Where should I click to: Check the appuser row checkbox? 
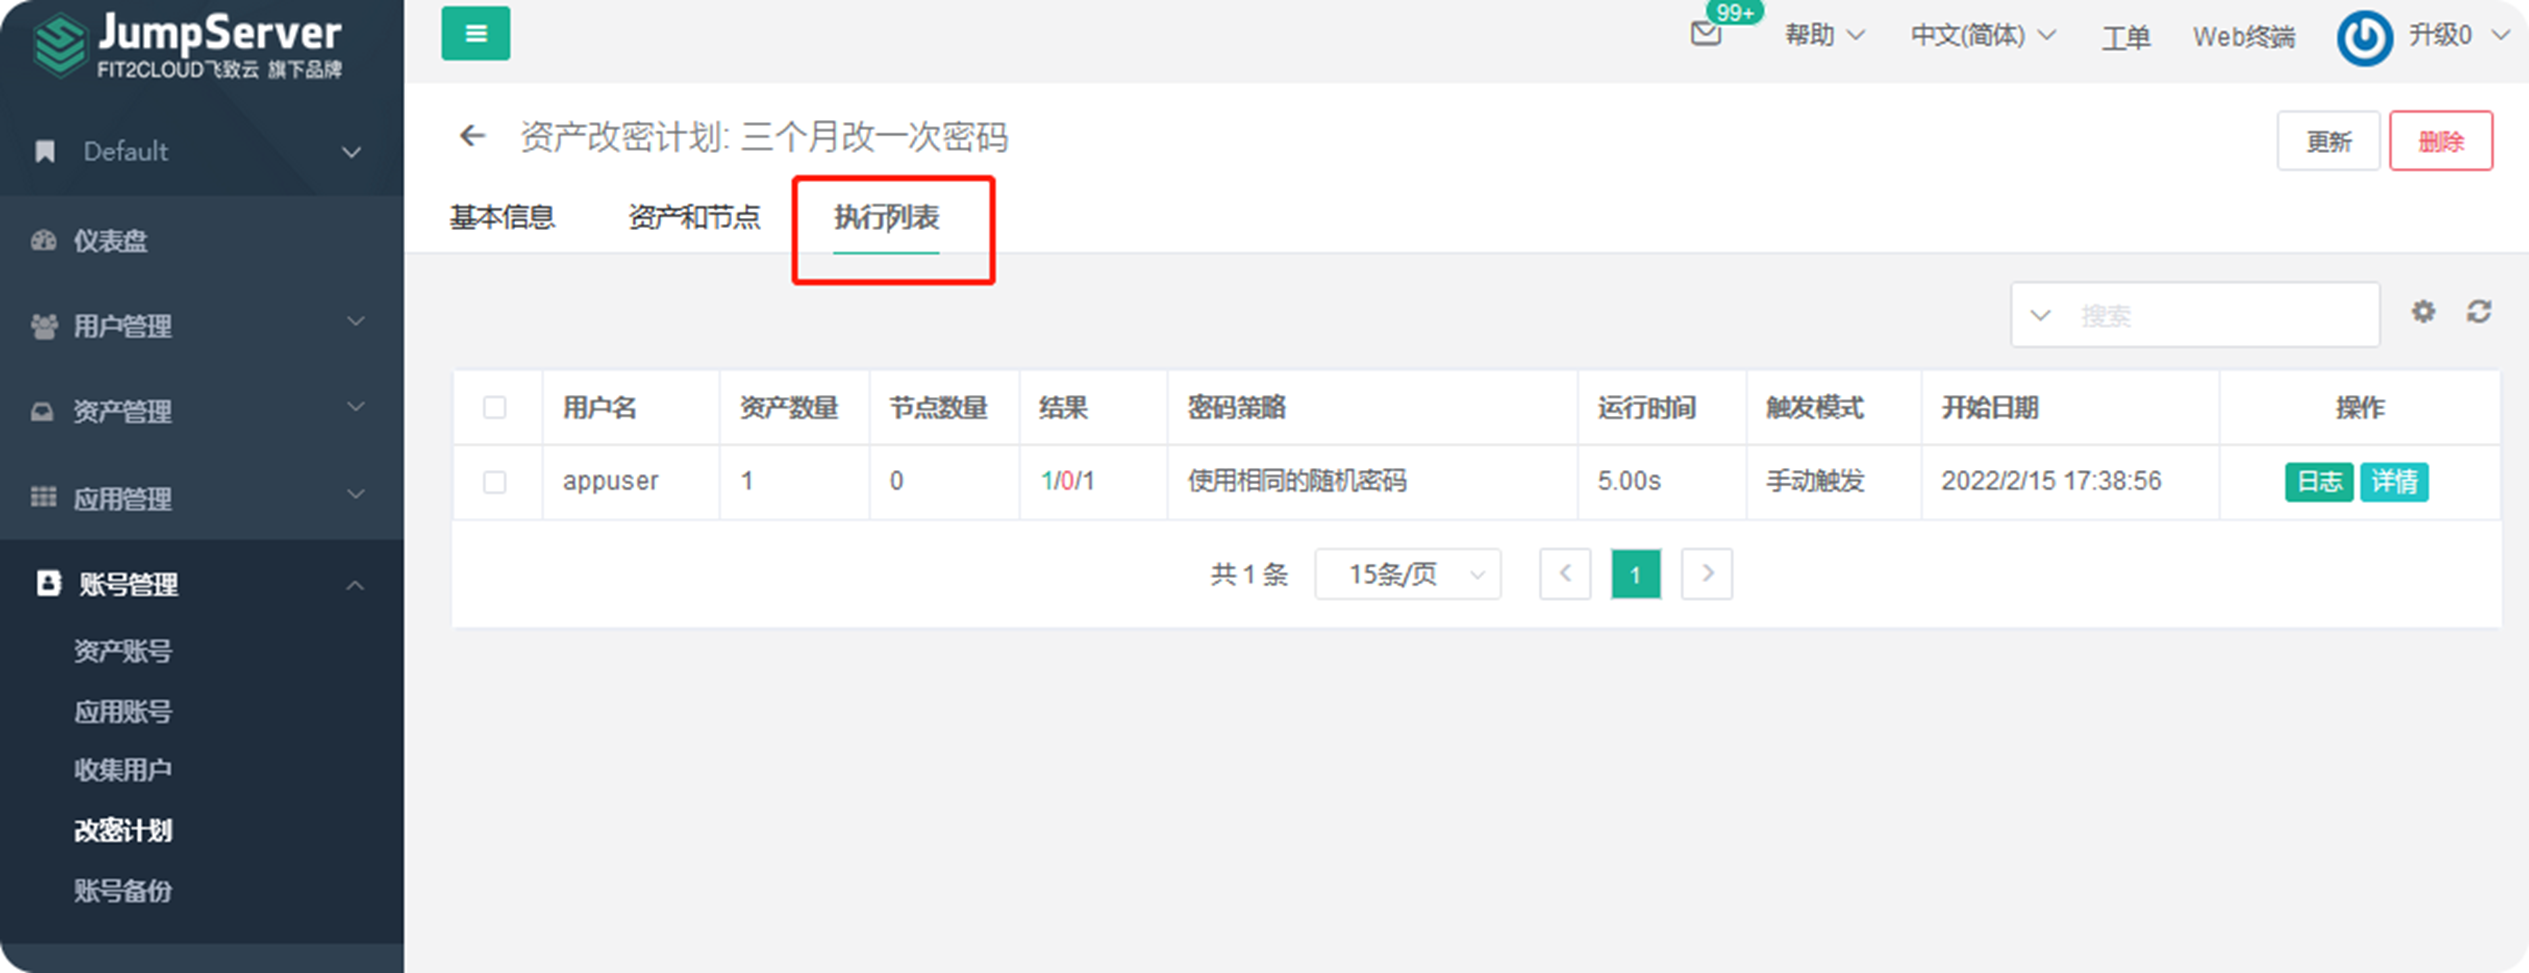pyautogui.click(x=496, y=481)
